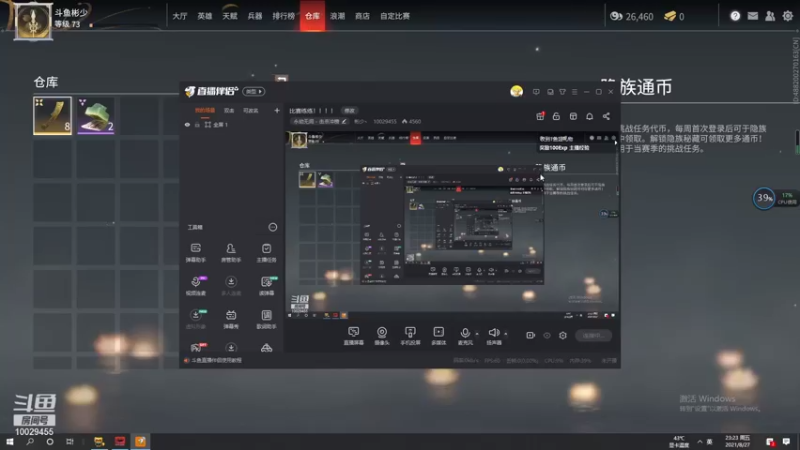Toggle lock on 全屏 1 source
The width and height of the screenshot is (800, 450).
(197, 124)
